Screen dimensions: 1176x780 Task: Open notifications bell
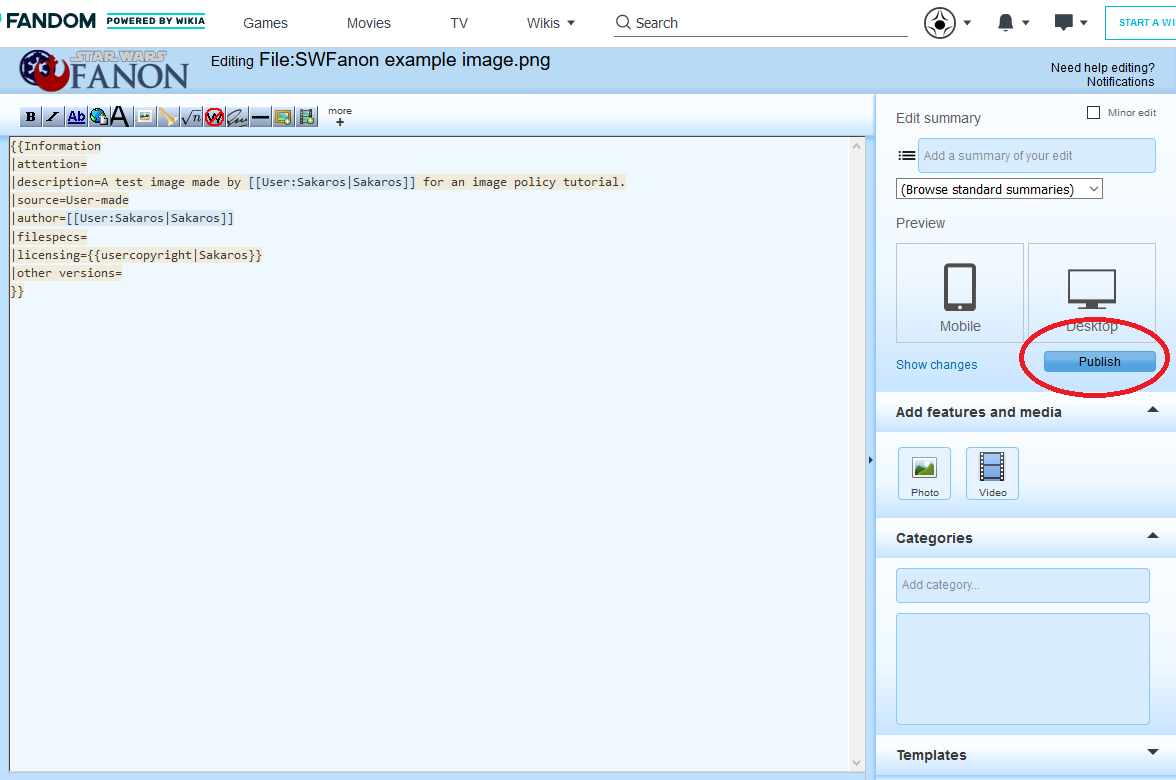(x=1006, y=22)
